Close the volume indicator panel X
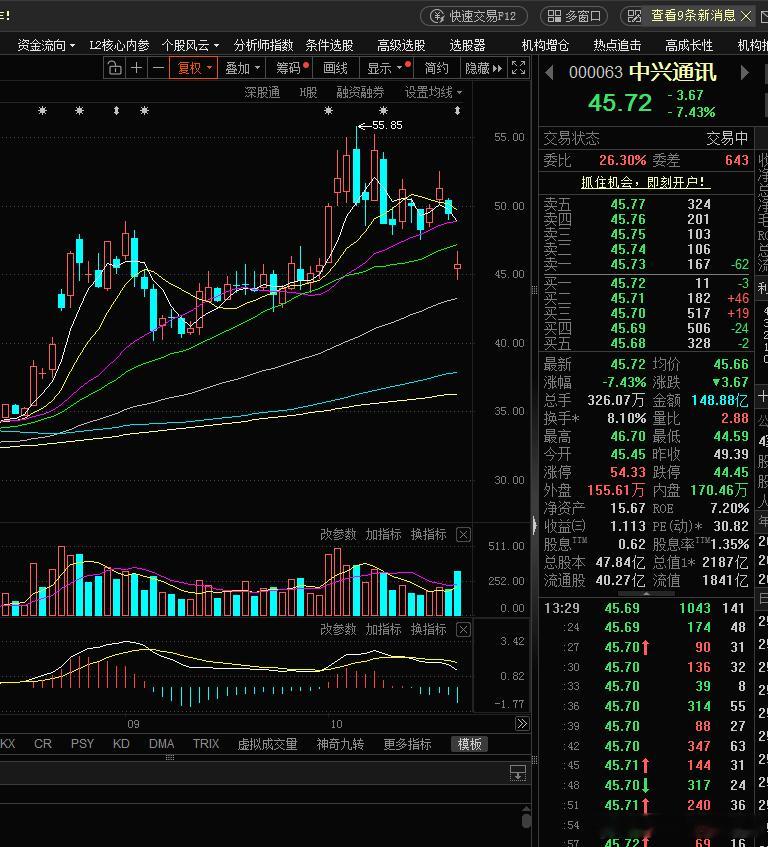The width and height of the screenshot is (768, 847). (463, 535)
